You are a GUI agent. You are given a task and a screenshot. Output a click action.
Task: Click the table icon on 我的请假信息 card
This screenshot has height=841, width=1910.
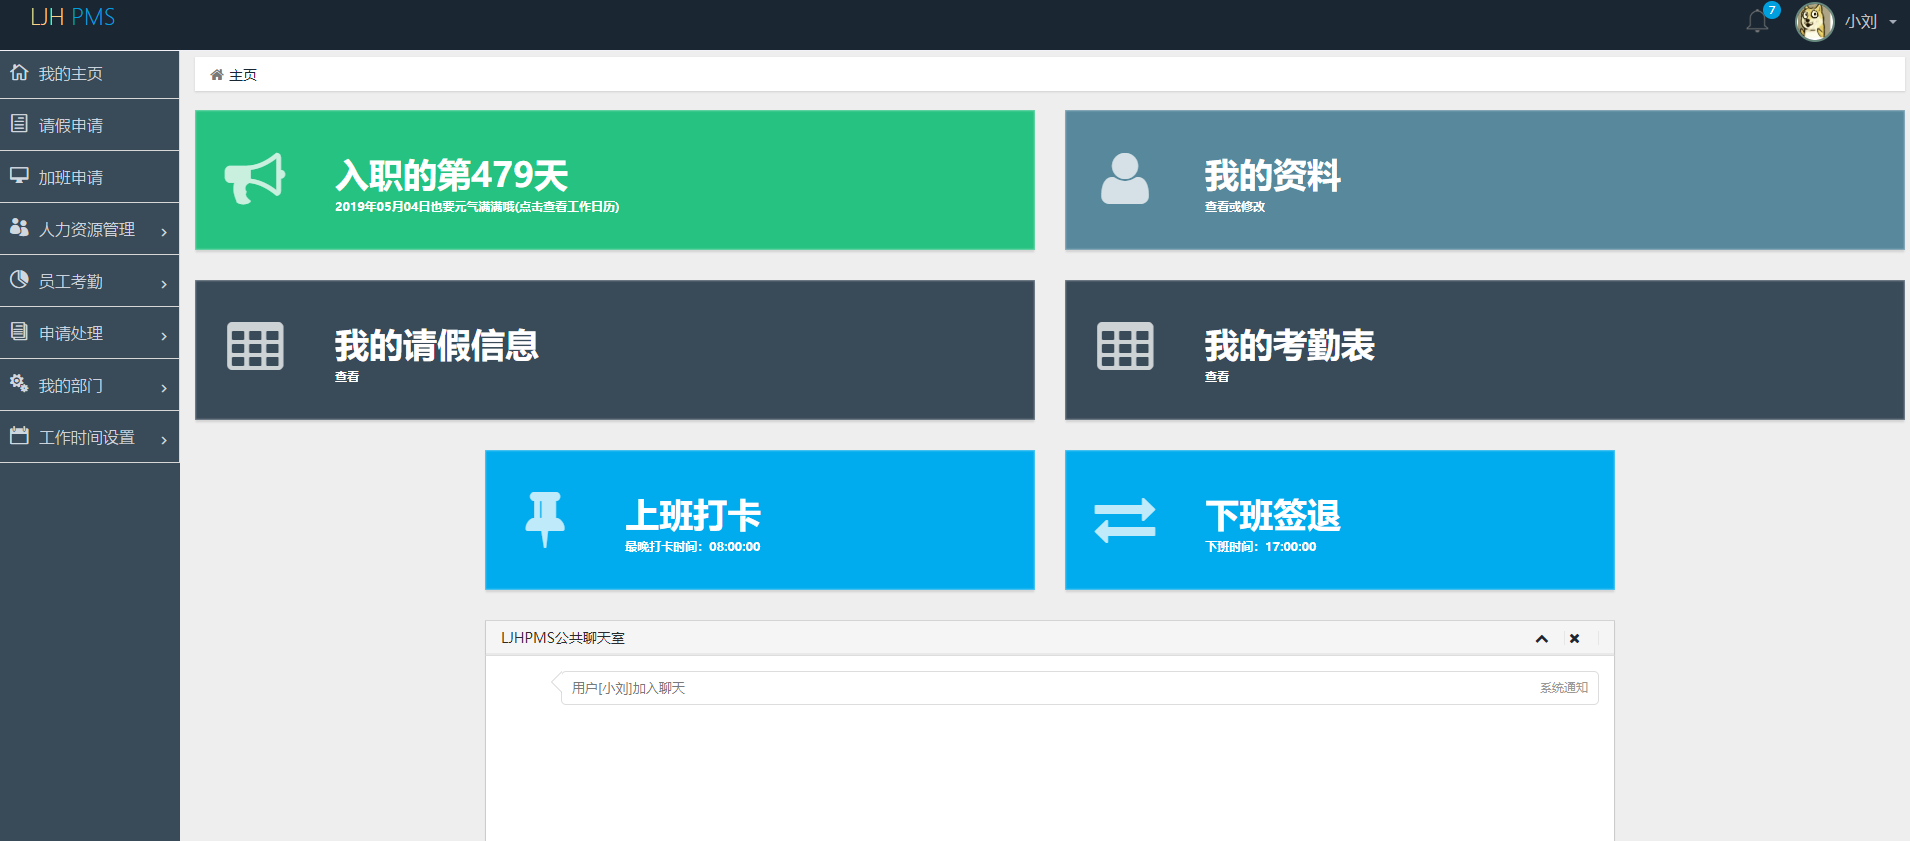(x=255, y=346)
